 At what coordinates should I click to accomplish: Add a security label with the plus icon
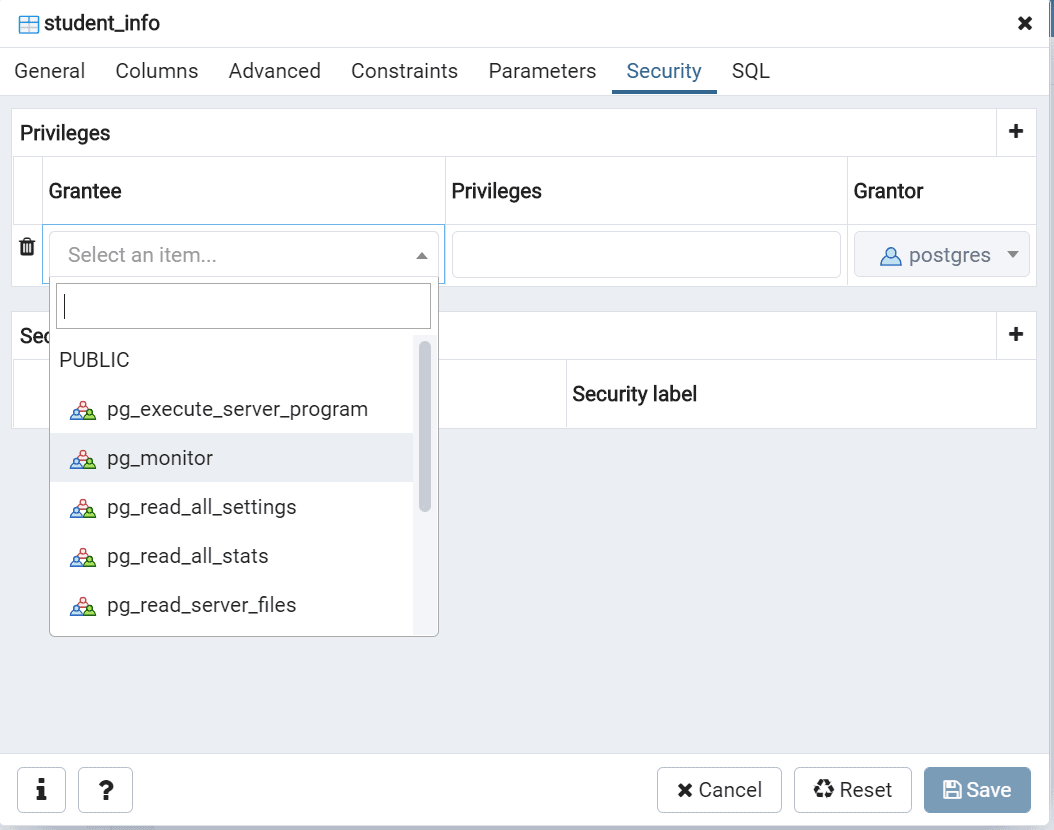click(x=1016, y=335)
